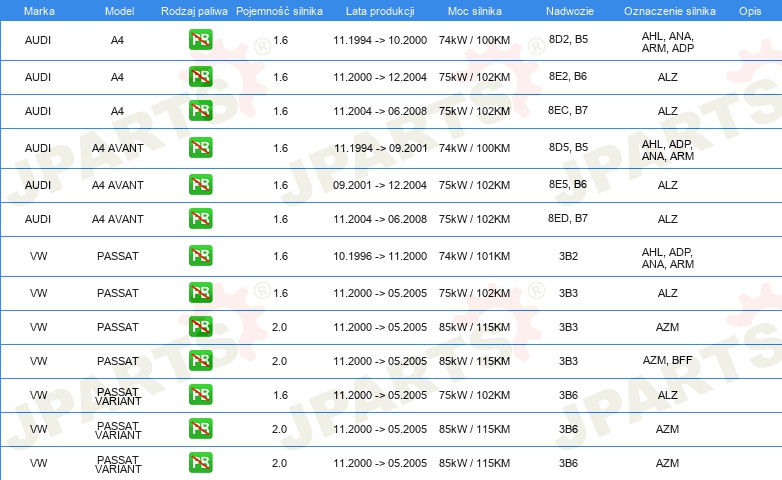782x480 pixels.
Task: Click petrol fuel icon in A4 Avant 8E5, B6 row
Action: tap(200, 185)
